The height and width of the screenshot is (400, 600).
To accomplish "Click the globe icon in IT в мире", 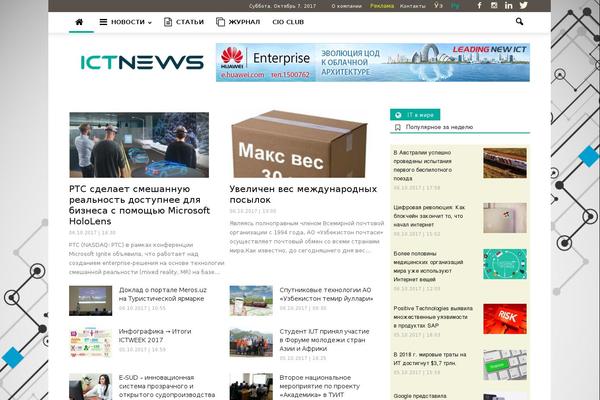I will click(x=398, y=115).
